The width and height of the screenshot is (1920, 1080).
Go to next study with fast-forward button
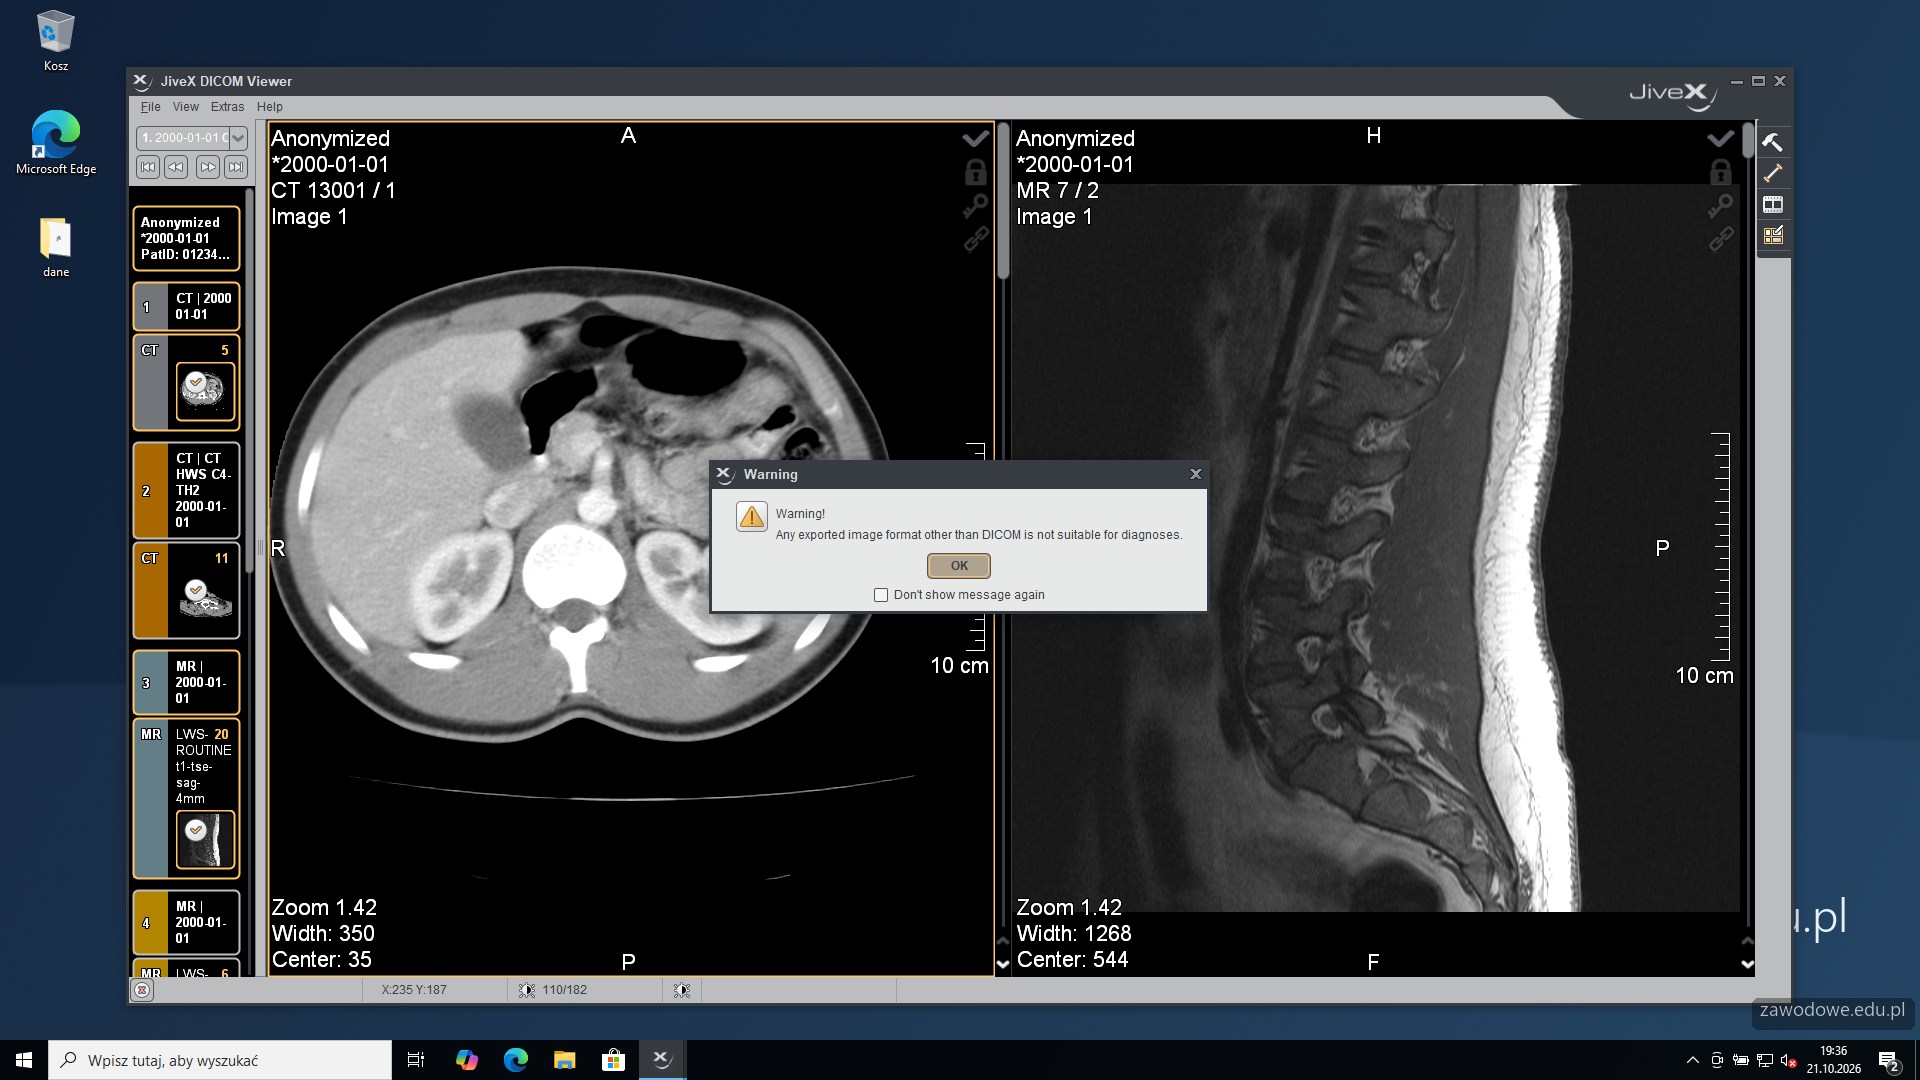[x=207, y=167]
